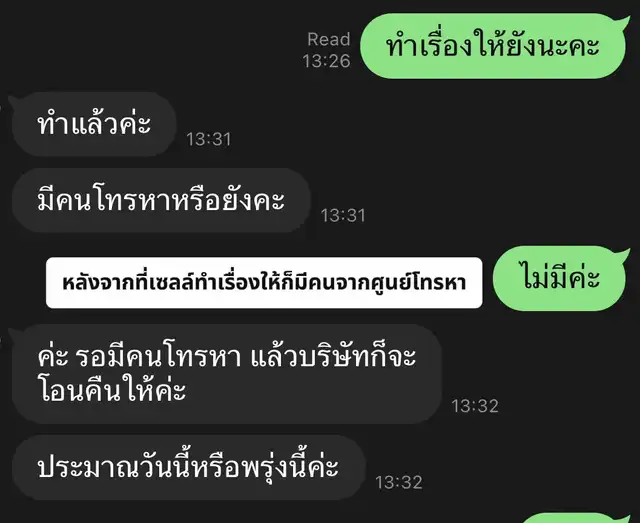Tap the "Read" status label
Image resolution: width=640 pixels, height=523 pixels.
(x=329, y=40)
